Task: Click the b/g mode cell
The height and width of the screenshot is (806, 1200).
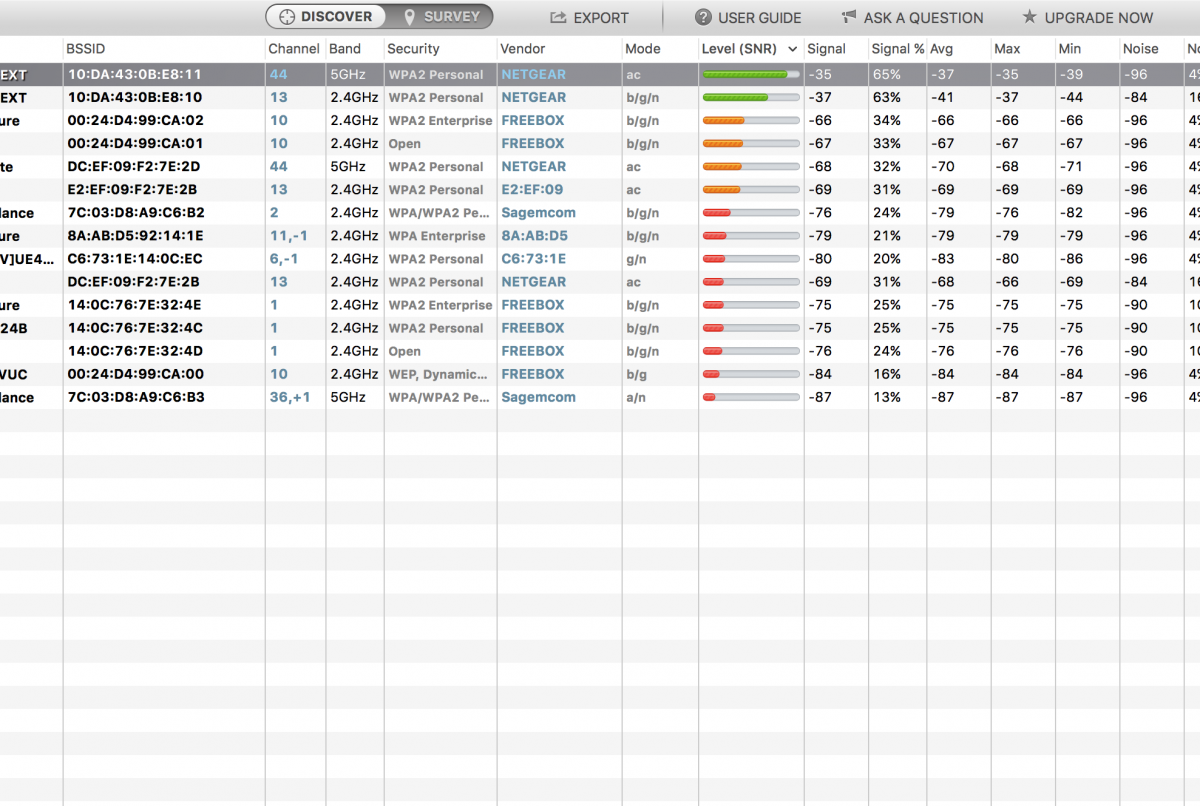Action: (x=636, y=374)
